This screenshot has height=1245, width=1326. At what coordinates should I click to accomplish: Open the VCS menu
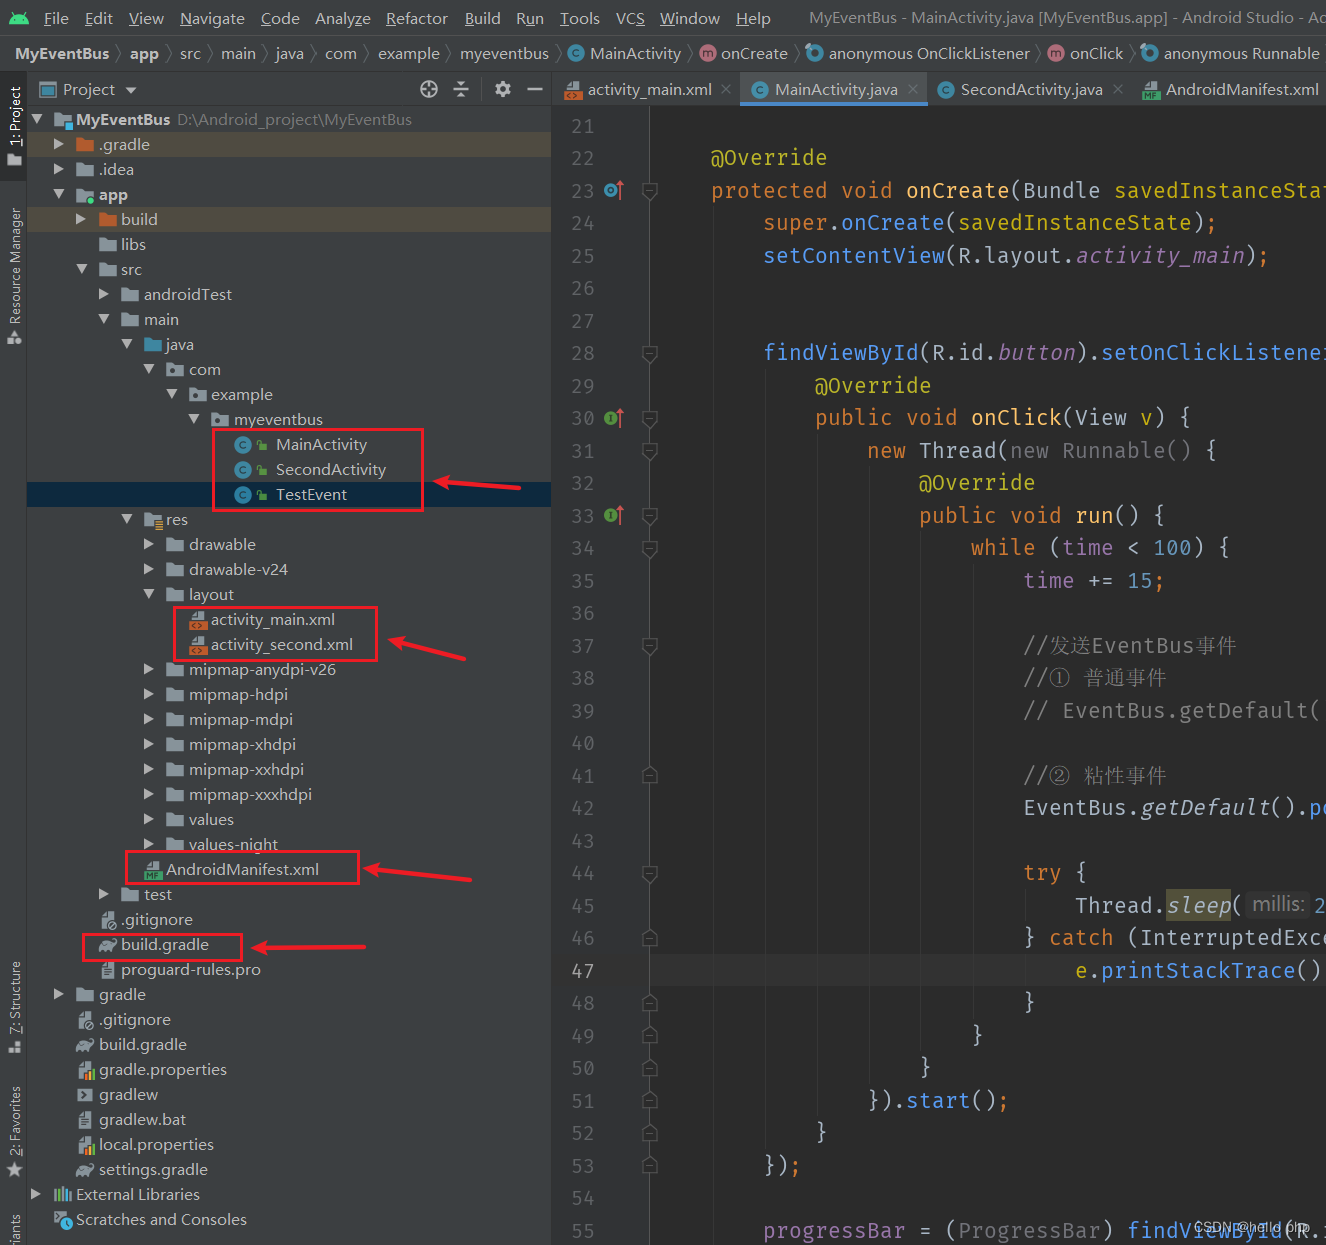(630, 18)
